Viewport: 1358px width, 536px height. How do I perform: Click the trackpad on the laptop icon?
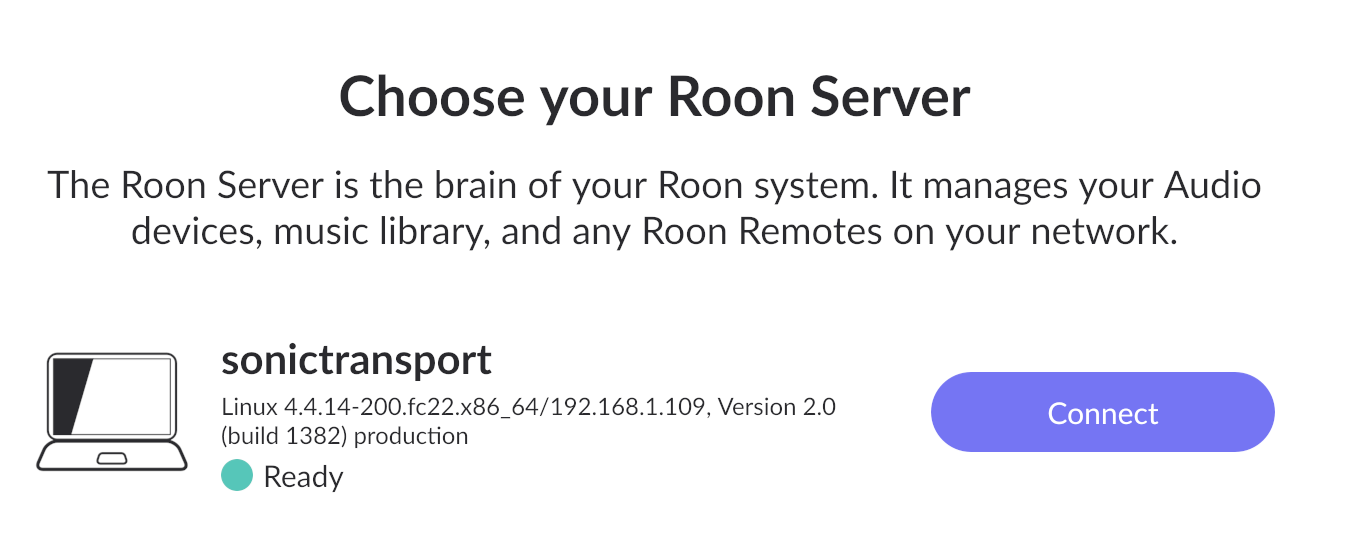coord(112,458)
